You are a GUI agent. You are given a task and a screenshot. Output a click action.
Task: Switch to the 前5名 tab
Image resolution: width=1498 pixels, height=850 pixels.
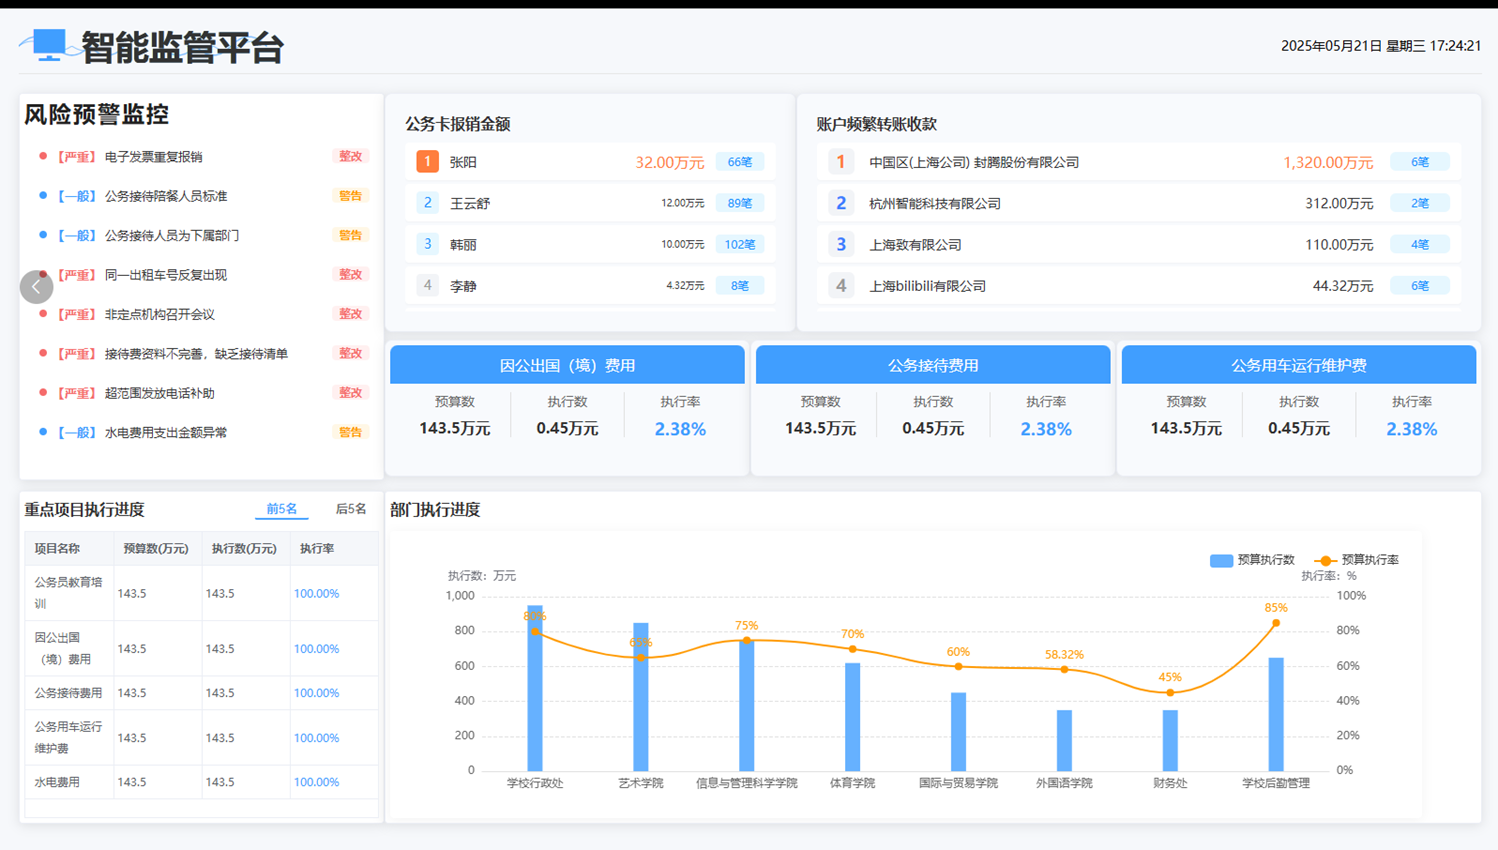point(281,509)
